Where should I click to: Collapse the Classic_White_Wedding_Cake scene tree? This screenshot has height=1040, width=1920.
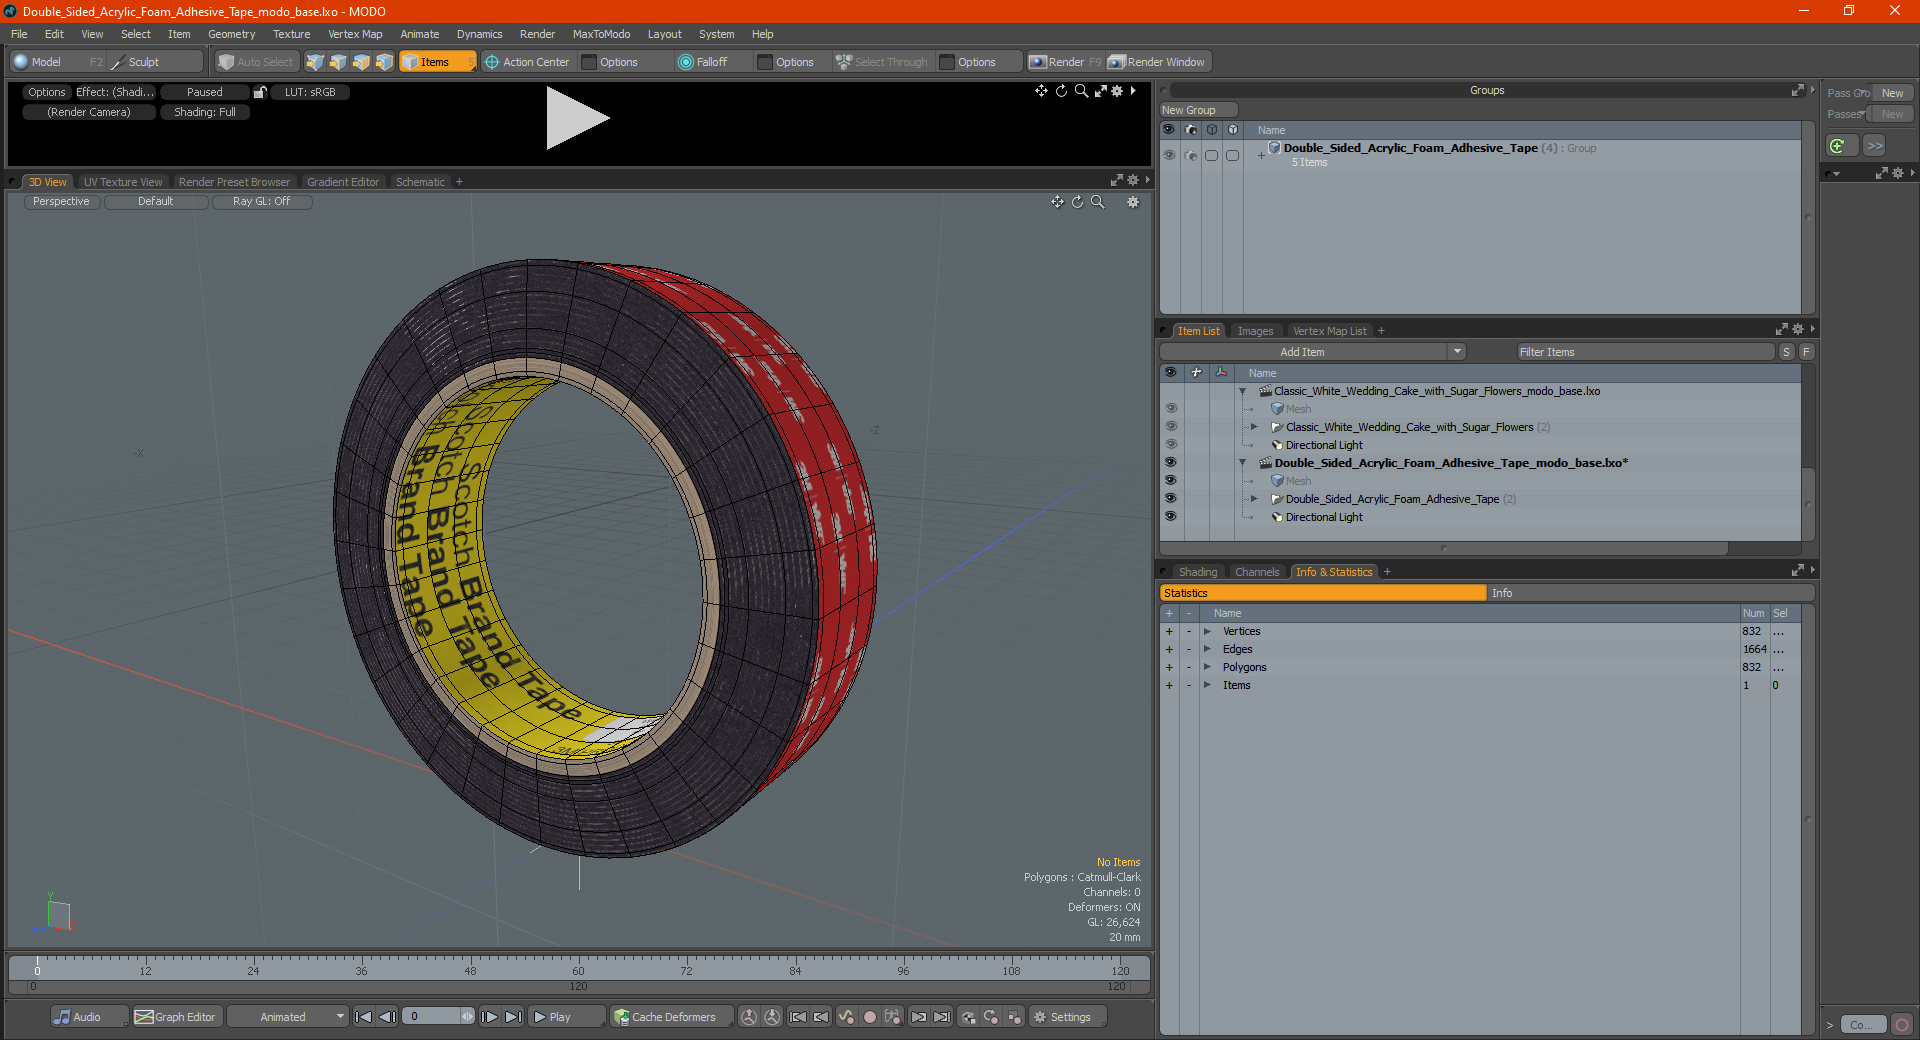pyautogui.click(x=1243, y=391)
